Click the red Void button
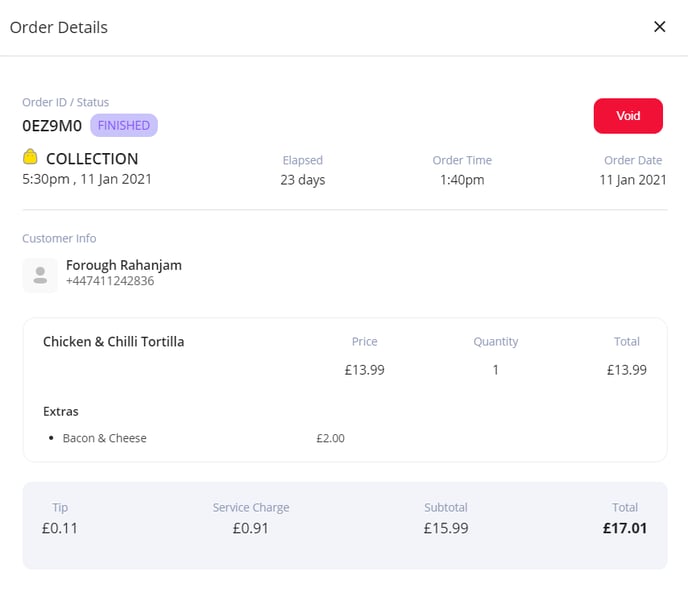This screenshot has width=688, height=609. [628, 116]
